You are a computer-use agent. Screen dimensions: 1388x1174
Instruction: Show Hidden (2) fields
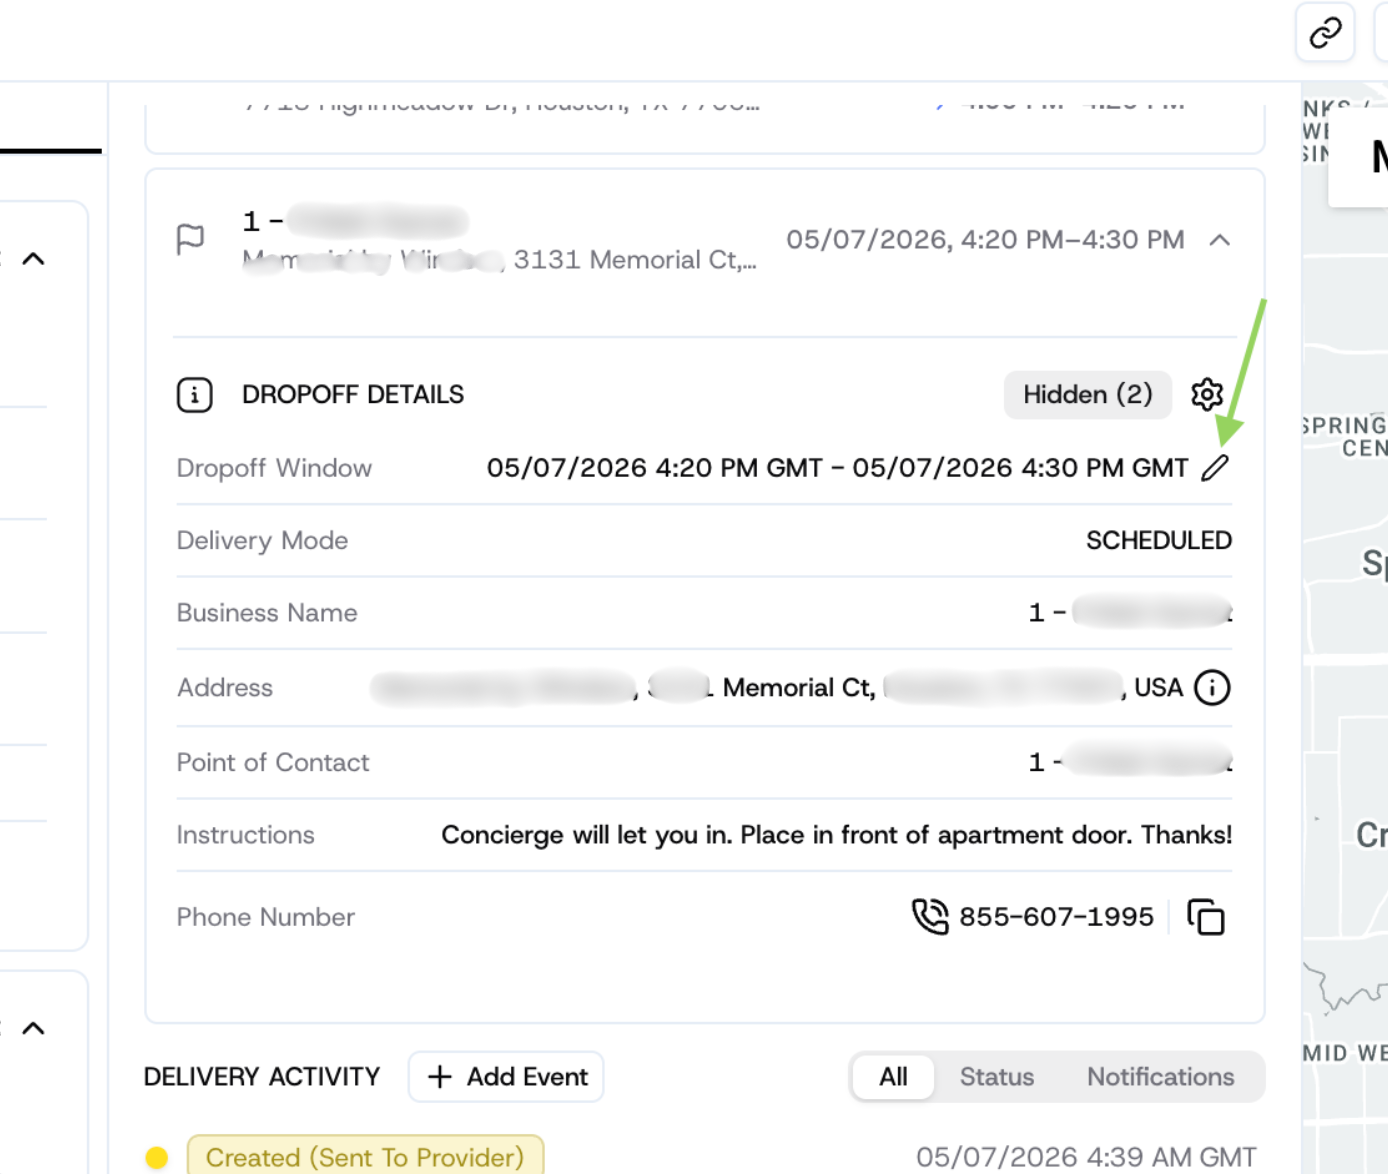pos(1087,395)
